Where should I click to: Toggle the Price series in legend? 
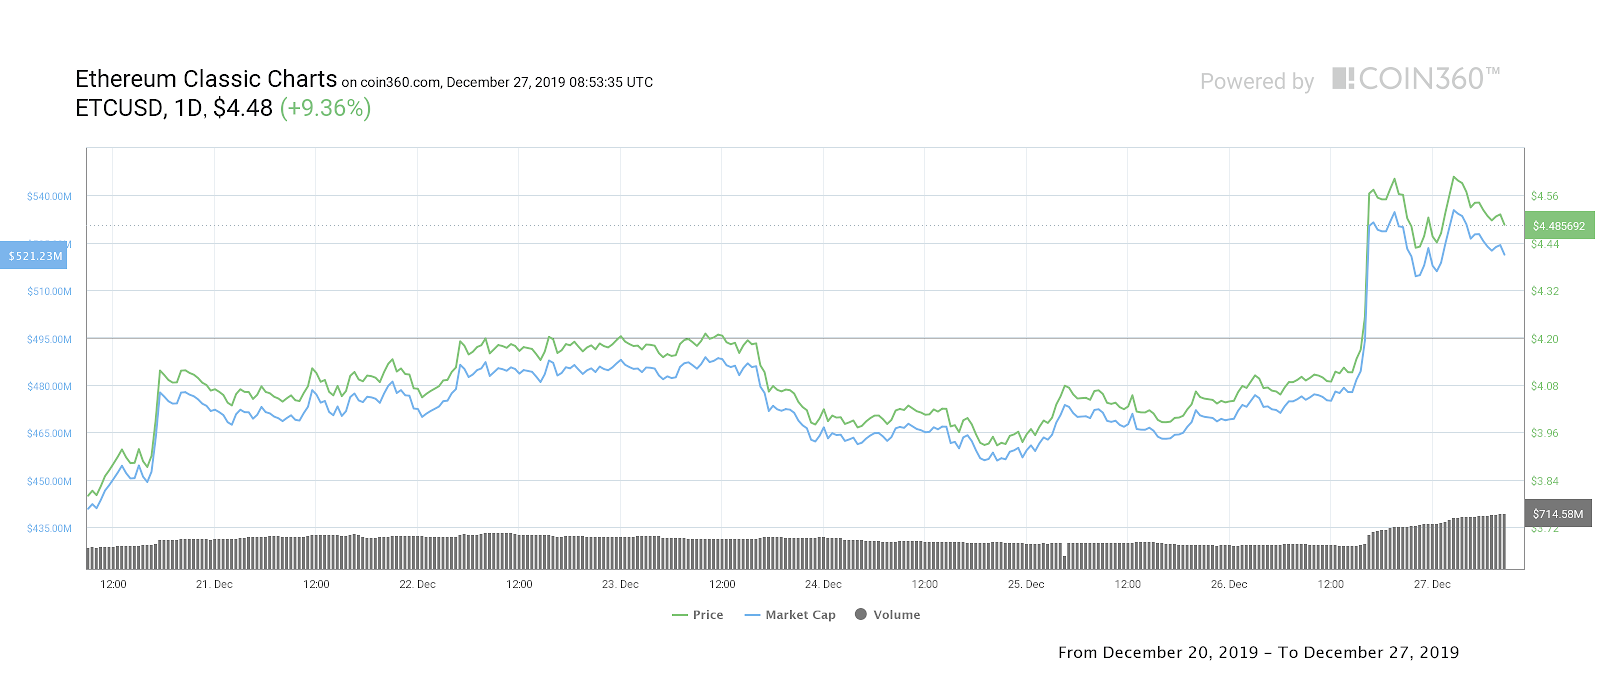point(698,615)
